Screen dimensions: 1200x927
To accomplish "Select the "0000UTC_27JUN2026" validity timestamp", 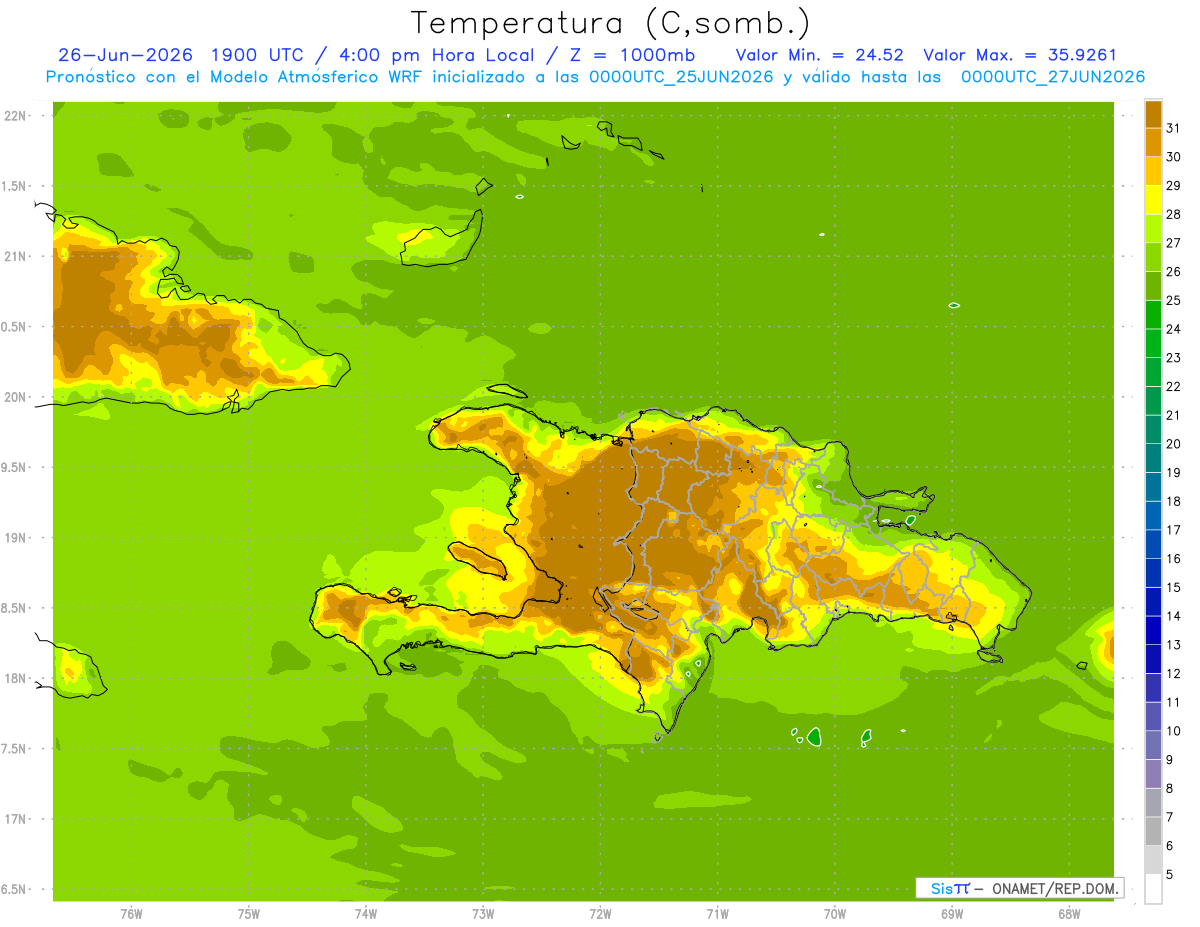I will pos(1053,77).
